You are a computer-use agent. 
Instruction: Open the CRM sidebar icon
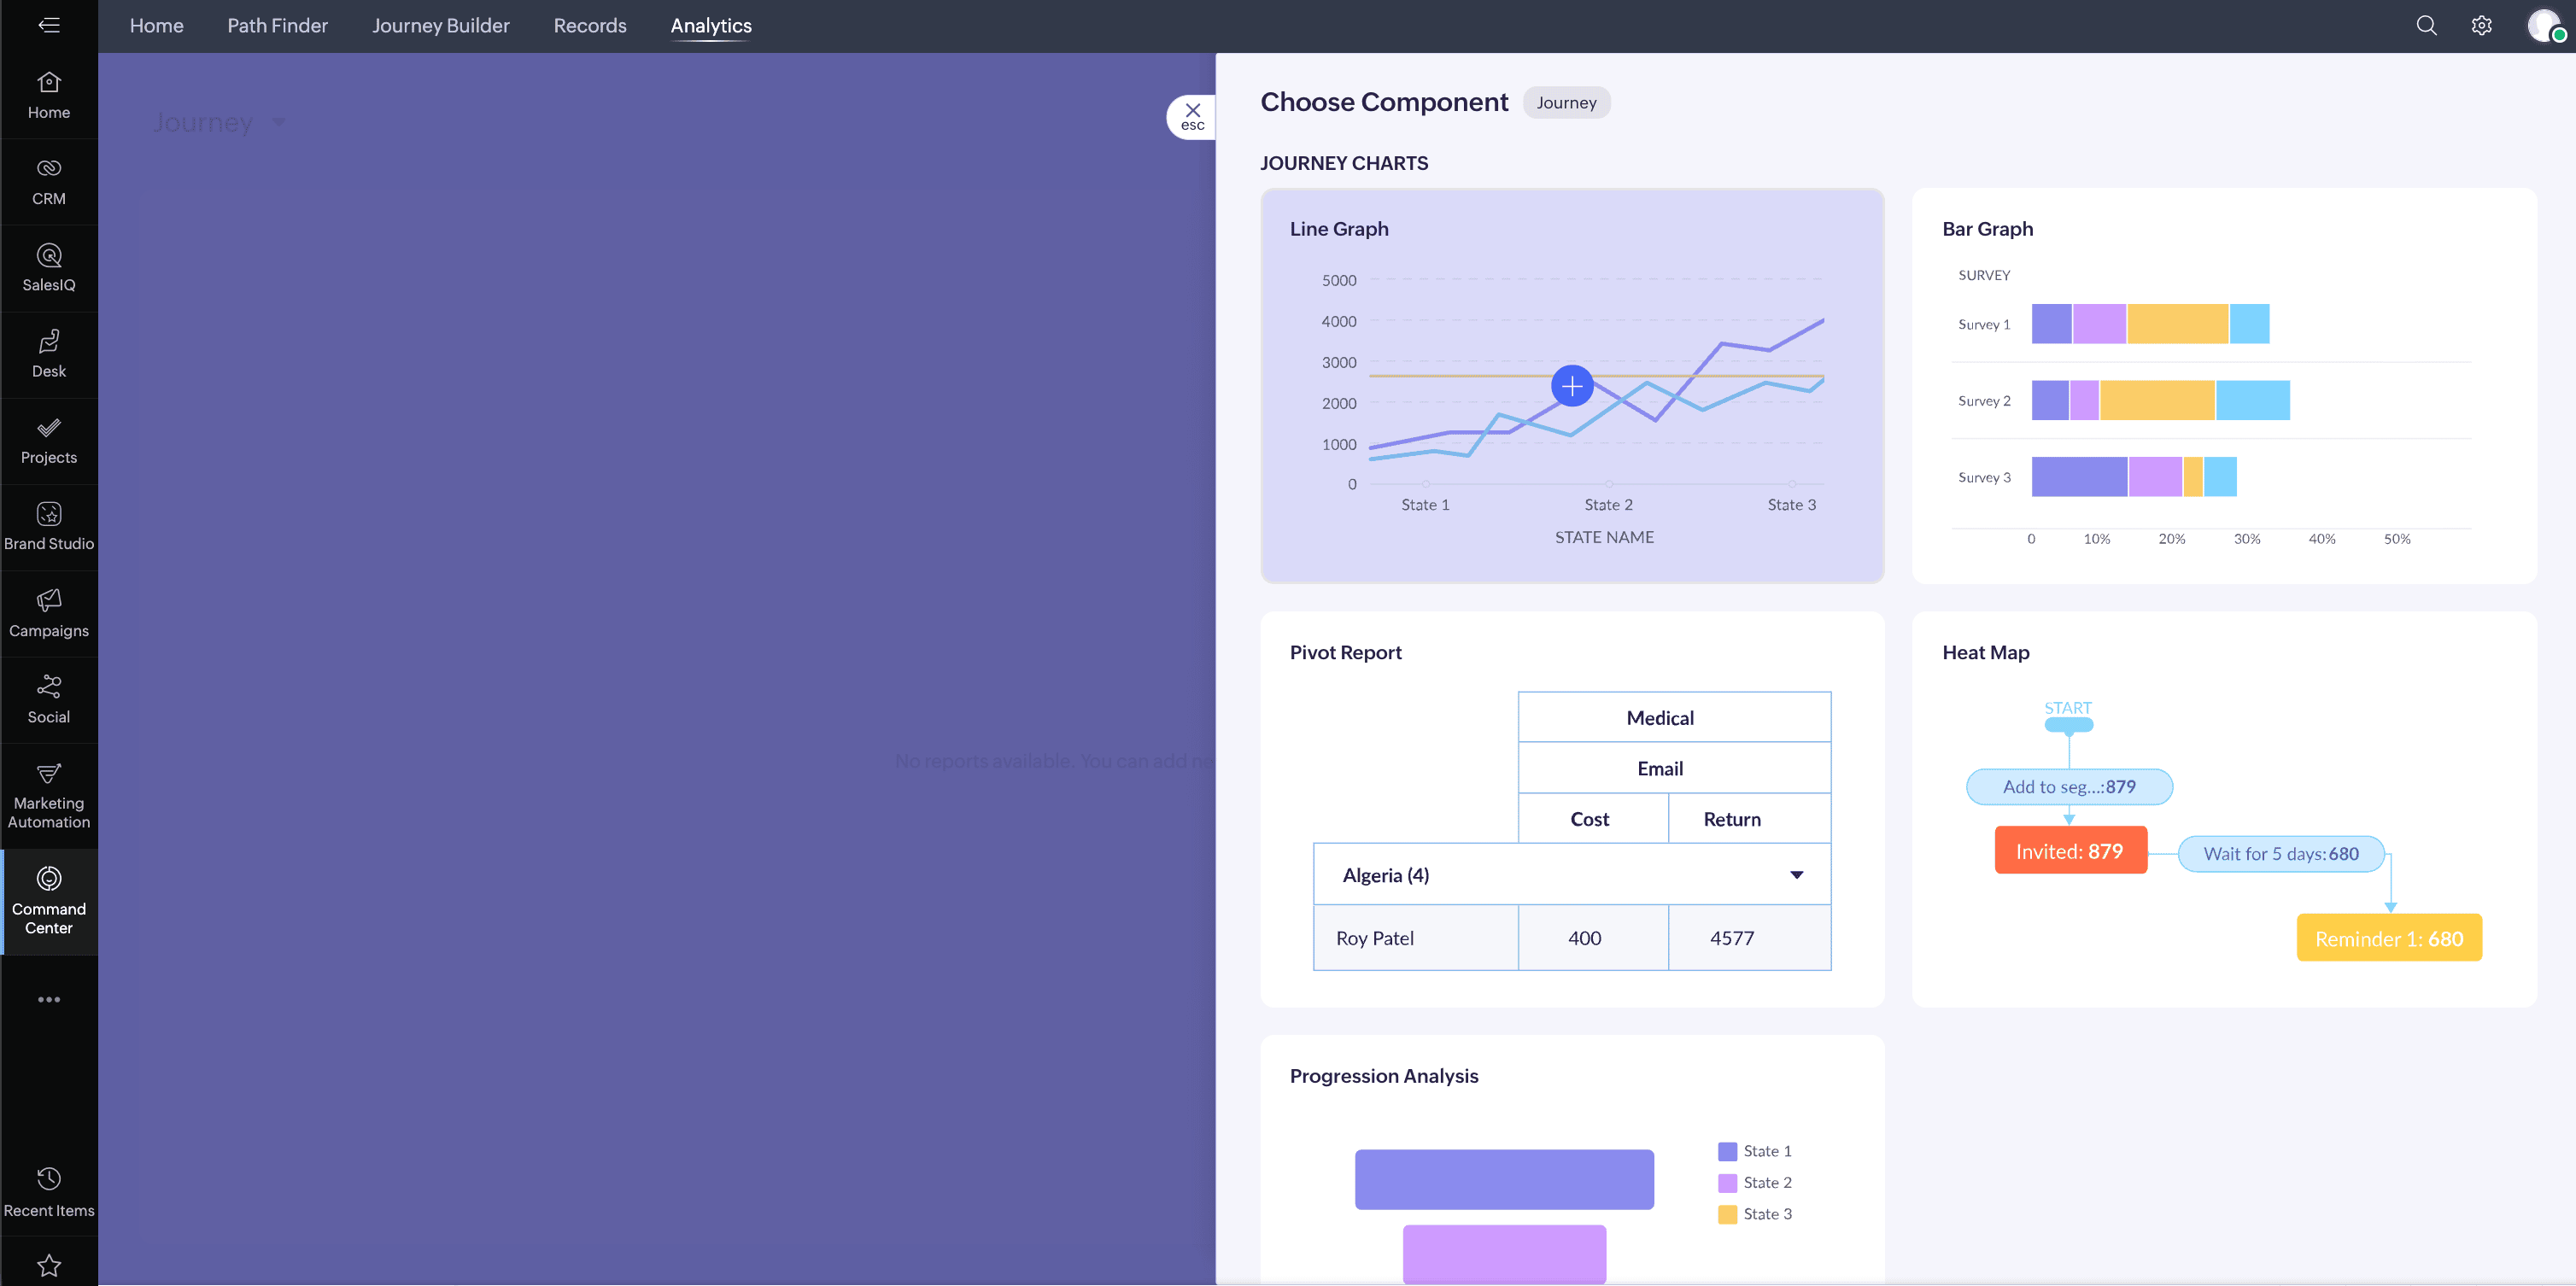(48, 181)
